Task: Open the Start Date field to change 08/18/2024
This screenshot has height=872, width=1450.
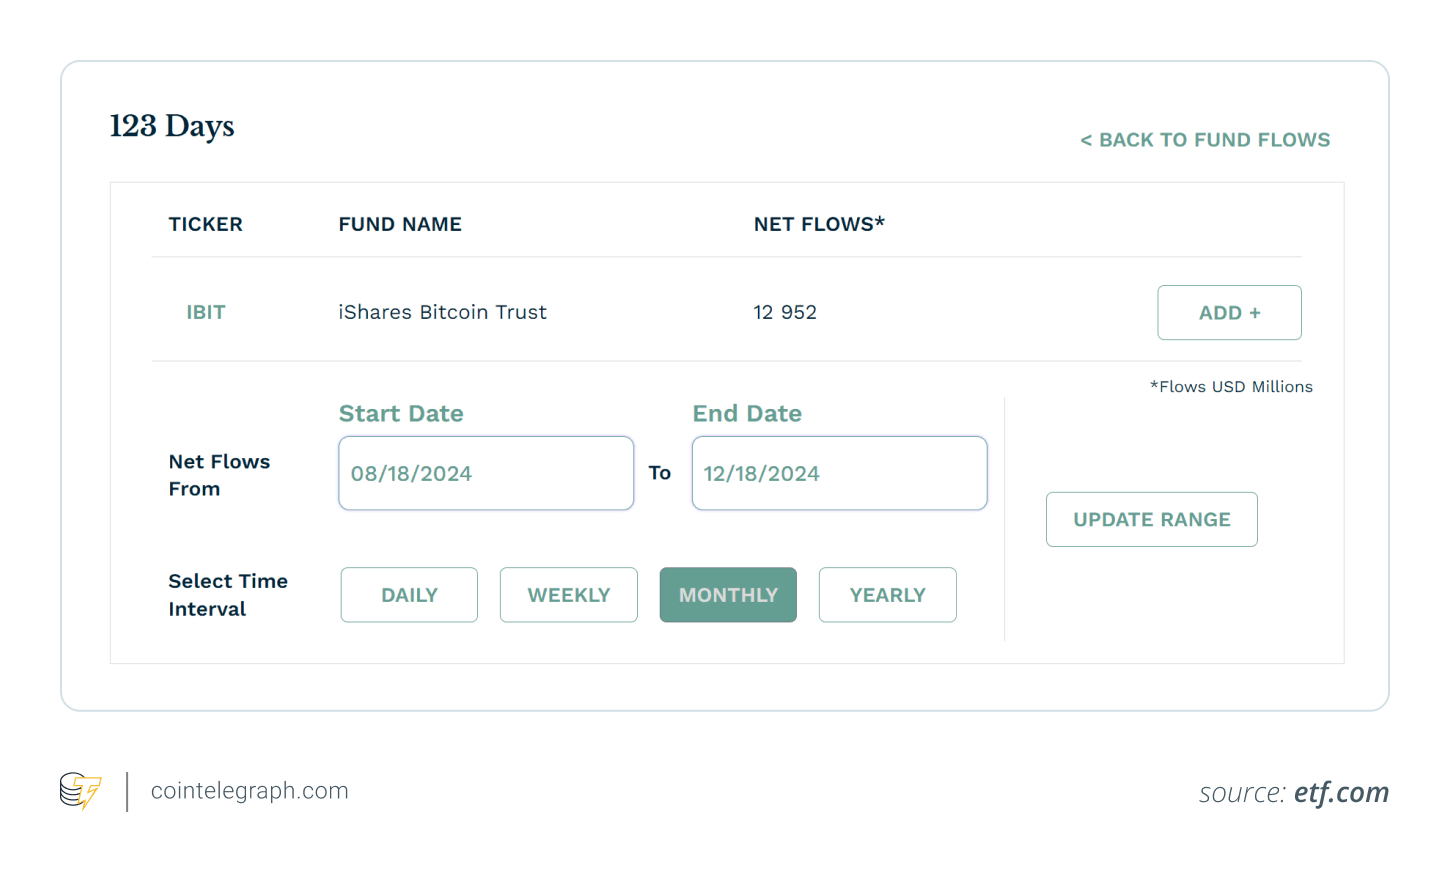Action: 486,473
